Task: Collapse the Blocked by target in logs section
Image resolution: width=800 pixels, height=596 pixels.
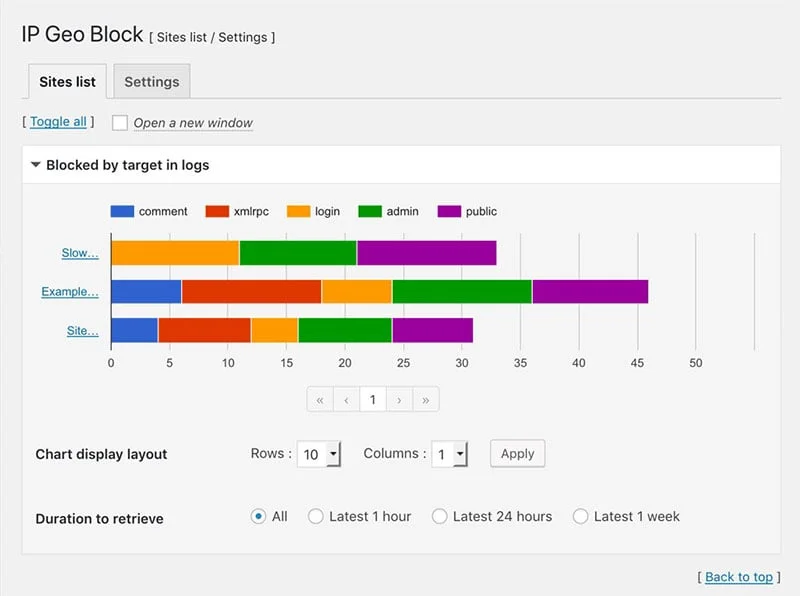Action: coord(36,165)
